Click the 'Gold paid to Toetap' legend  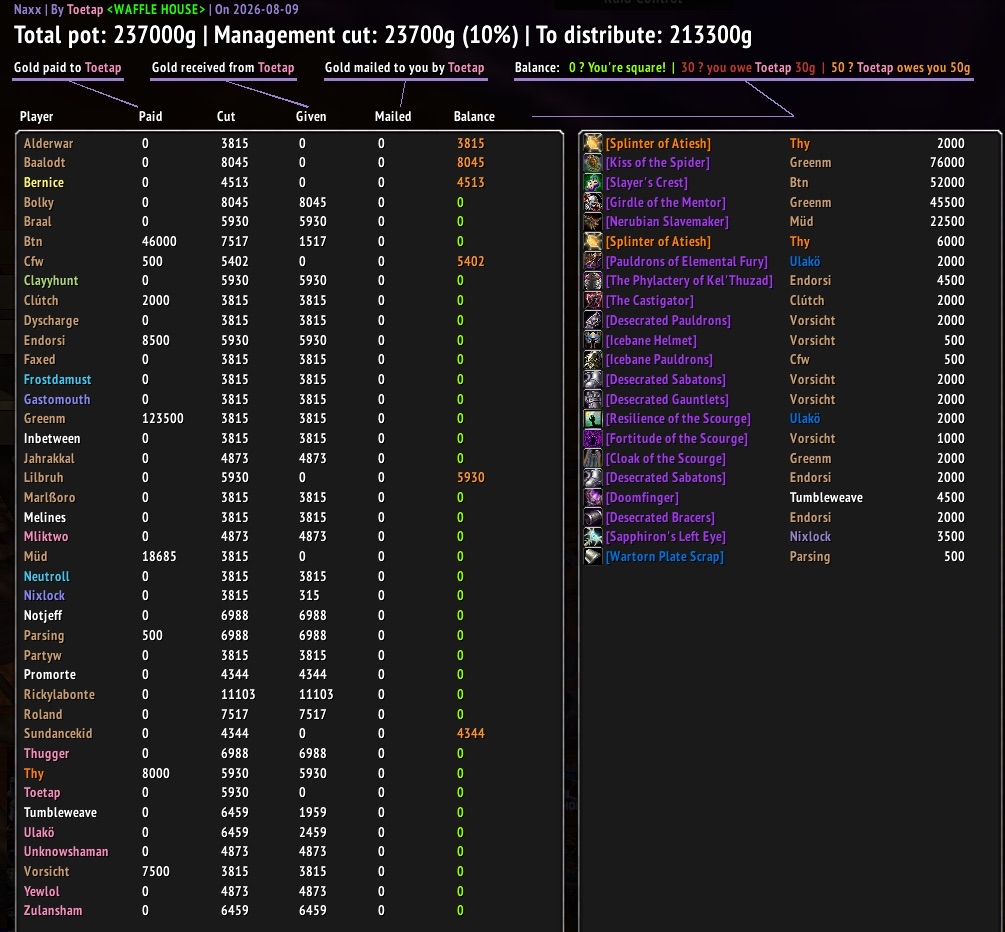[x=67, y=67]
